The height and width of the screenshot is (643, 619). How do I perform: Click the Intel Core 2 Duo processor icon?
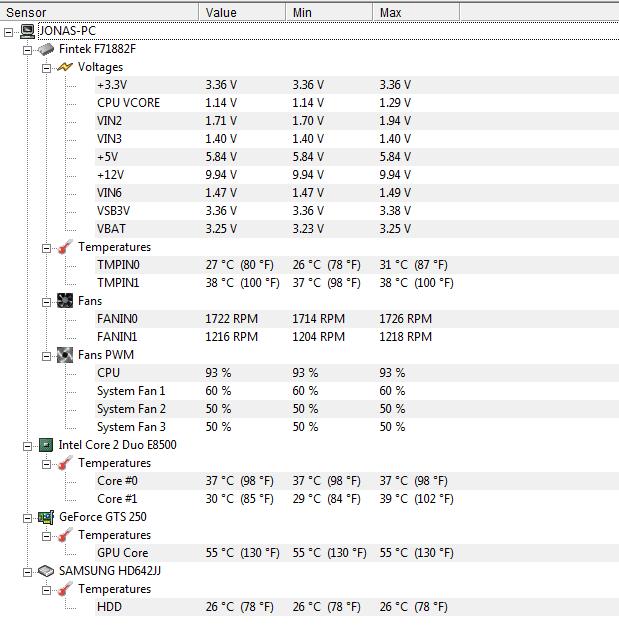(46, 445)
